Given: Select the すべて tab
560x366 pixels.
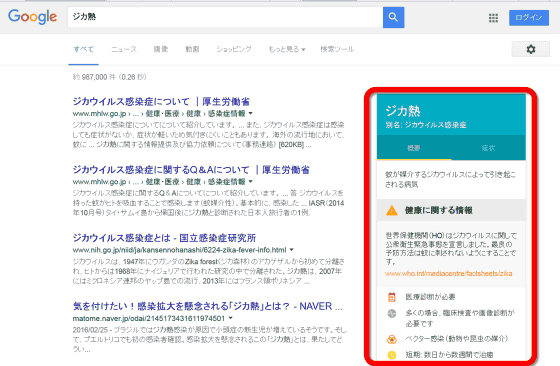Looking at the screenshot, I should pyautogui.click(x=84, y=49).
